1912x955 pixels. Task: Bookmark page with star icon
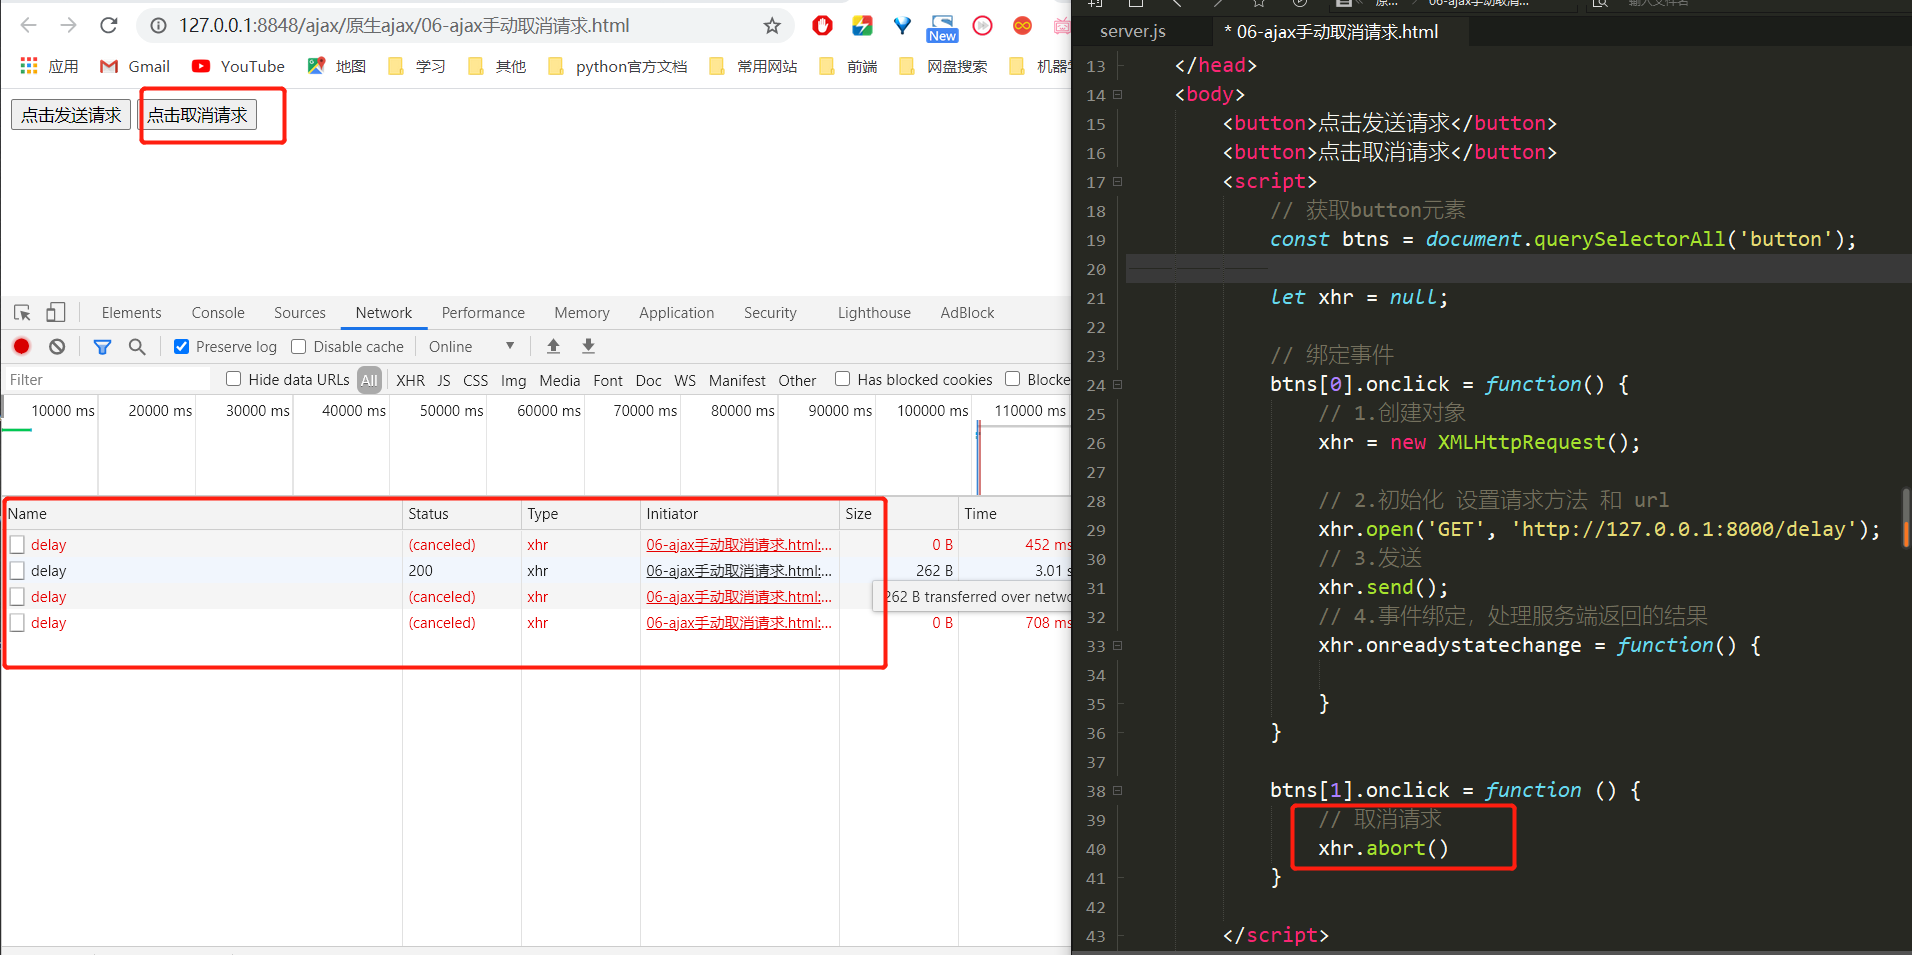[x=772, y=26]
